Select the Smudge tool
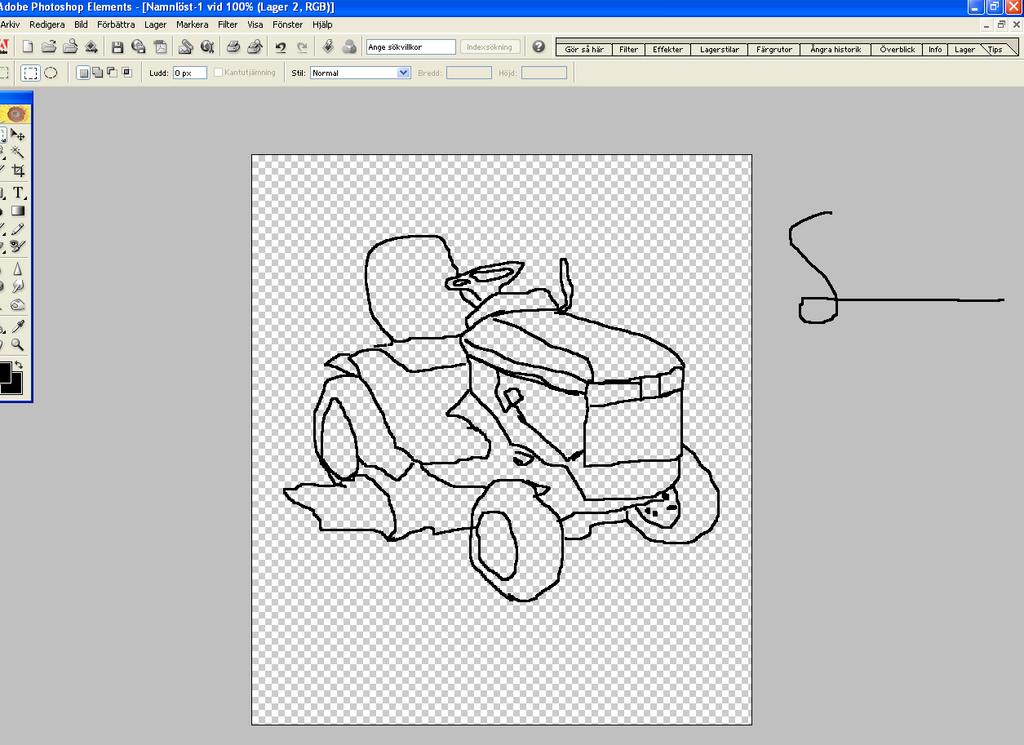 click(x=18, y=286)
